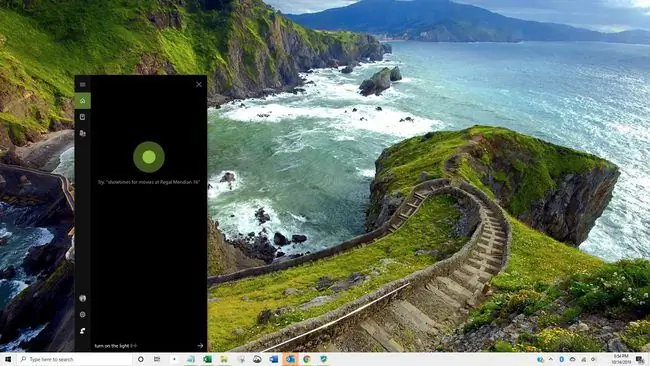Open the Action Center notifications
The height and width of the screenshot is (366, 650).
tap(640, 359)
